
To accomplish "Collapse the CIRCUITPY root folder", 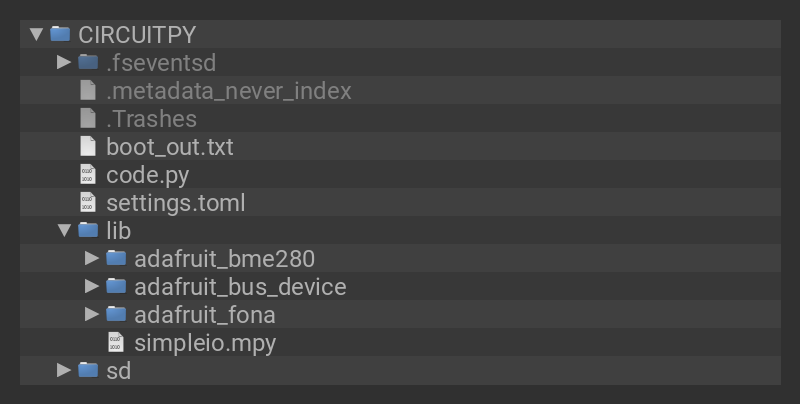I will pyautogui.click(x=37, y=34).
